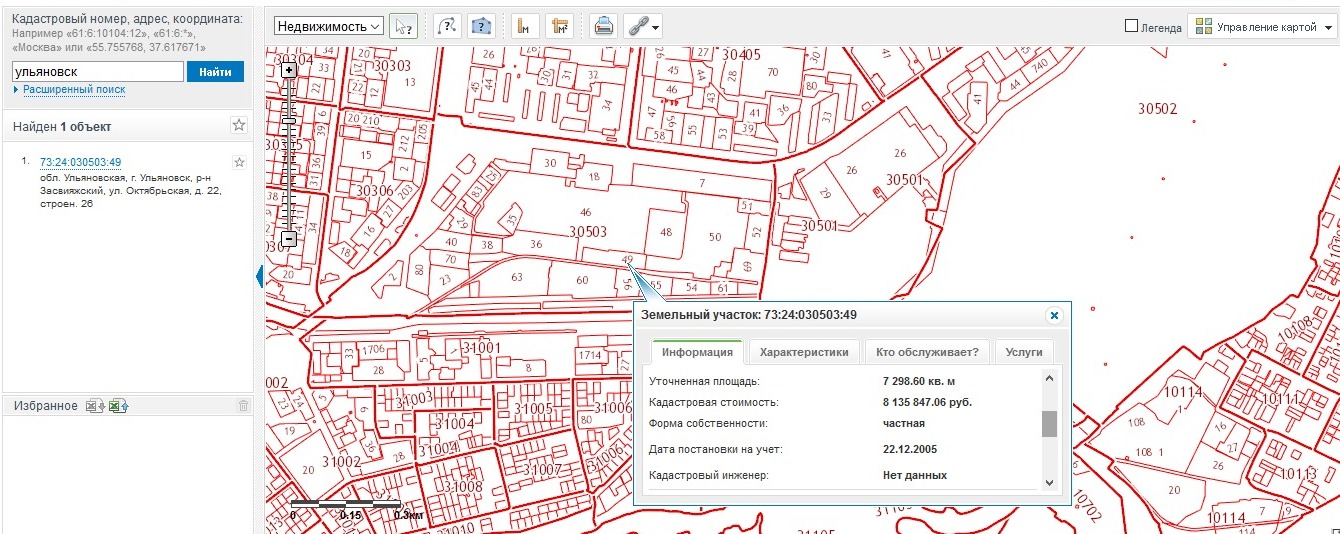Click the printer icon to print the map
This screenshot has width=1340, height=534.
[603, 27]
